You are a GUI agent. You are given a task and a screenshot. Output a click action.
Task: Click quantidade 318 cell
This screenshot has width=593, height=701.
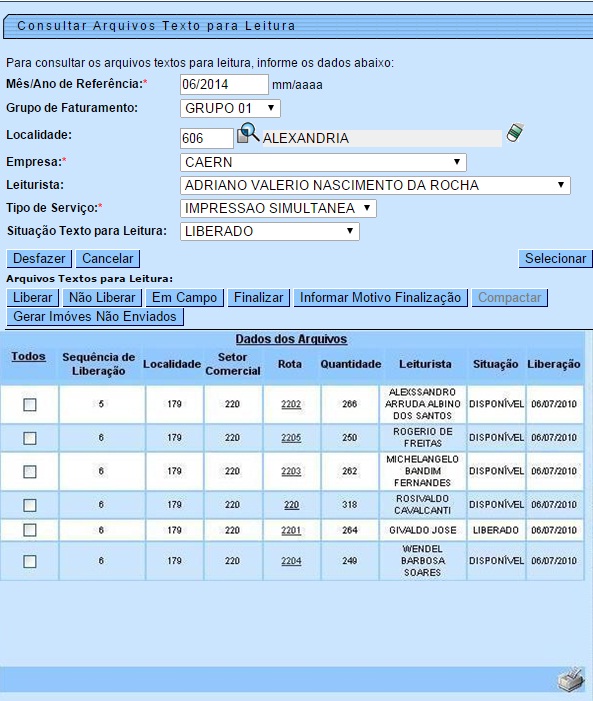point(350,505)
